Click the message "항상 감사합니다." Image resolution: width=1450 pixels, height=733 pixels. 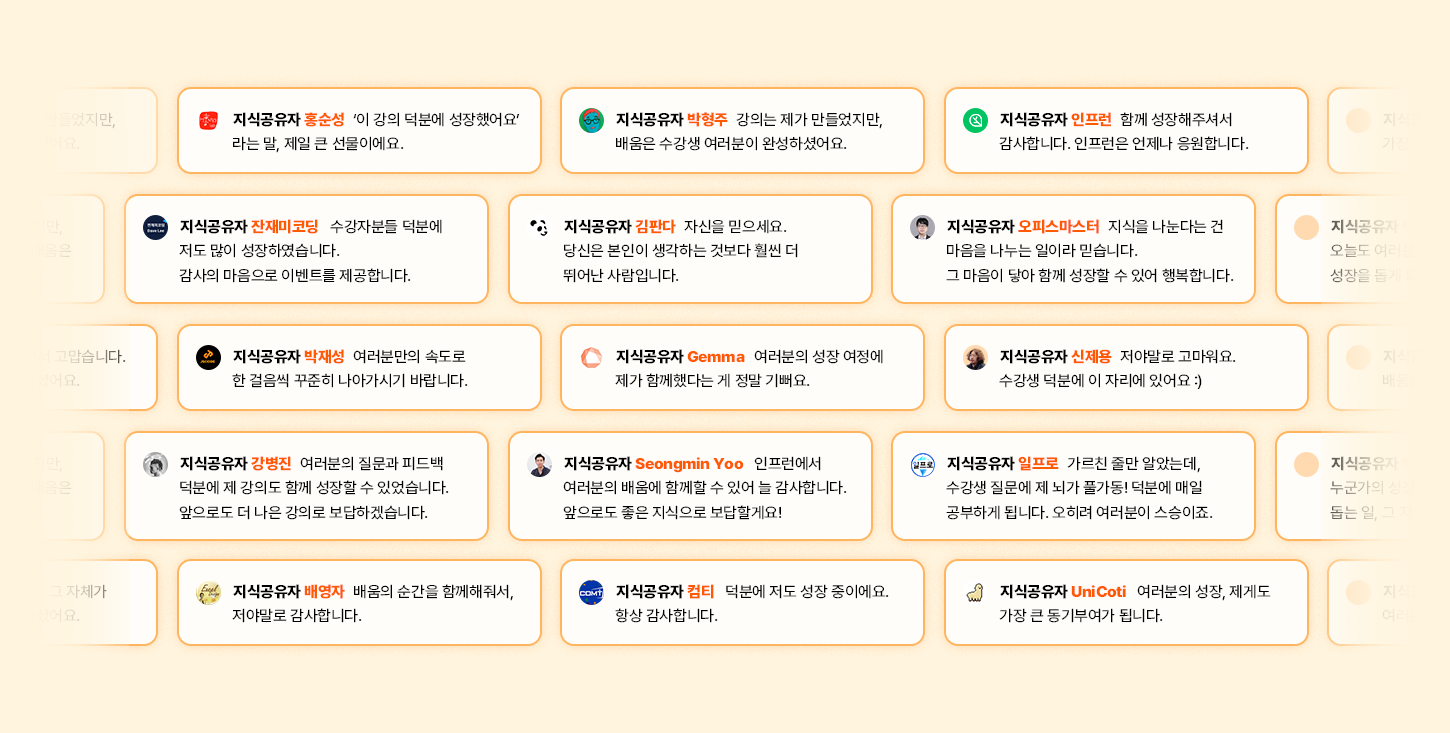pyautogui.click(x=666, y=615)
